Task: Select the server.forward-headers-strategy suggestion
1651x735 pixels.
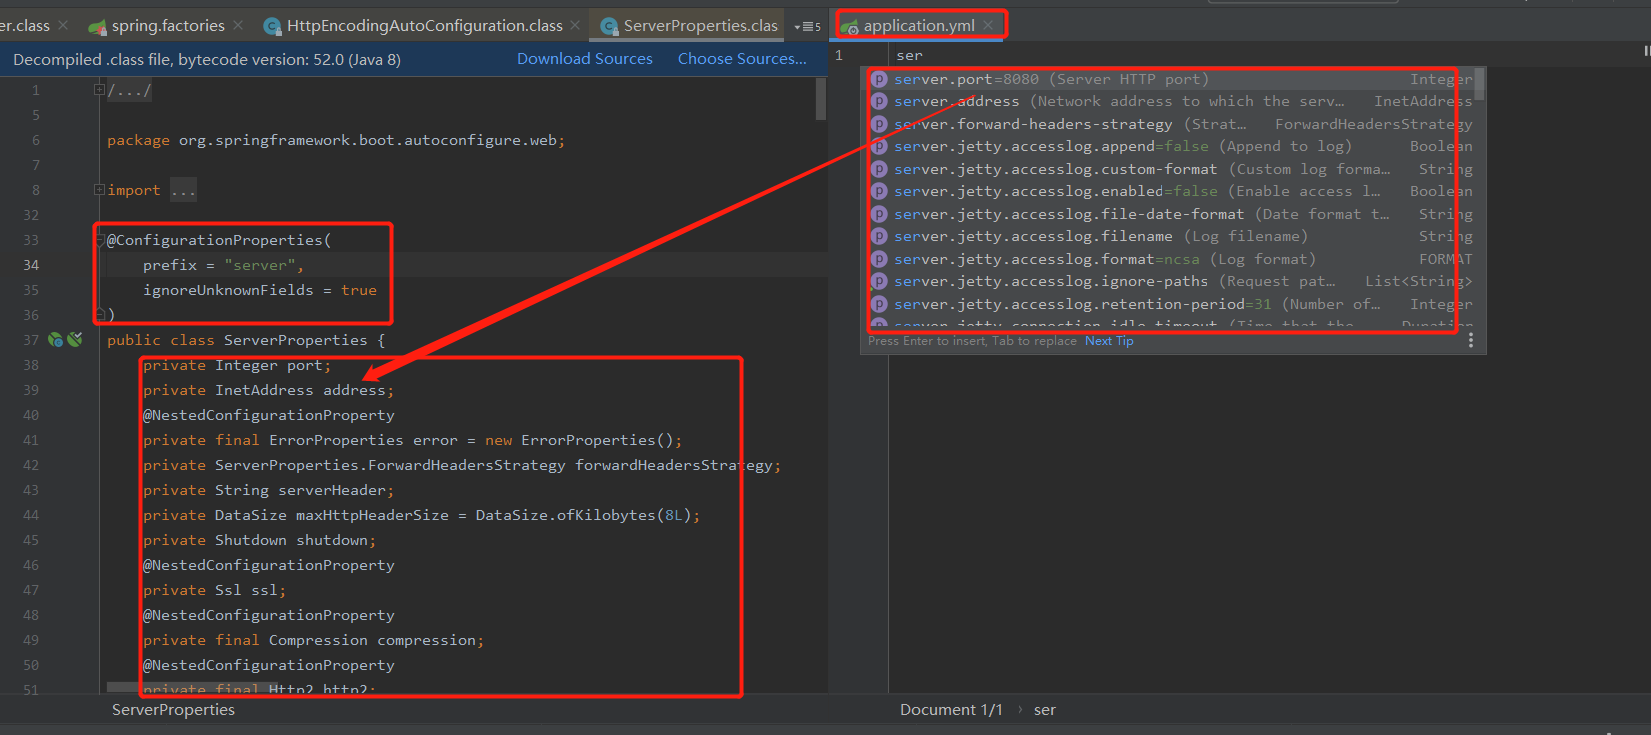Action: (1170, 124)
